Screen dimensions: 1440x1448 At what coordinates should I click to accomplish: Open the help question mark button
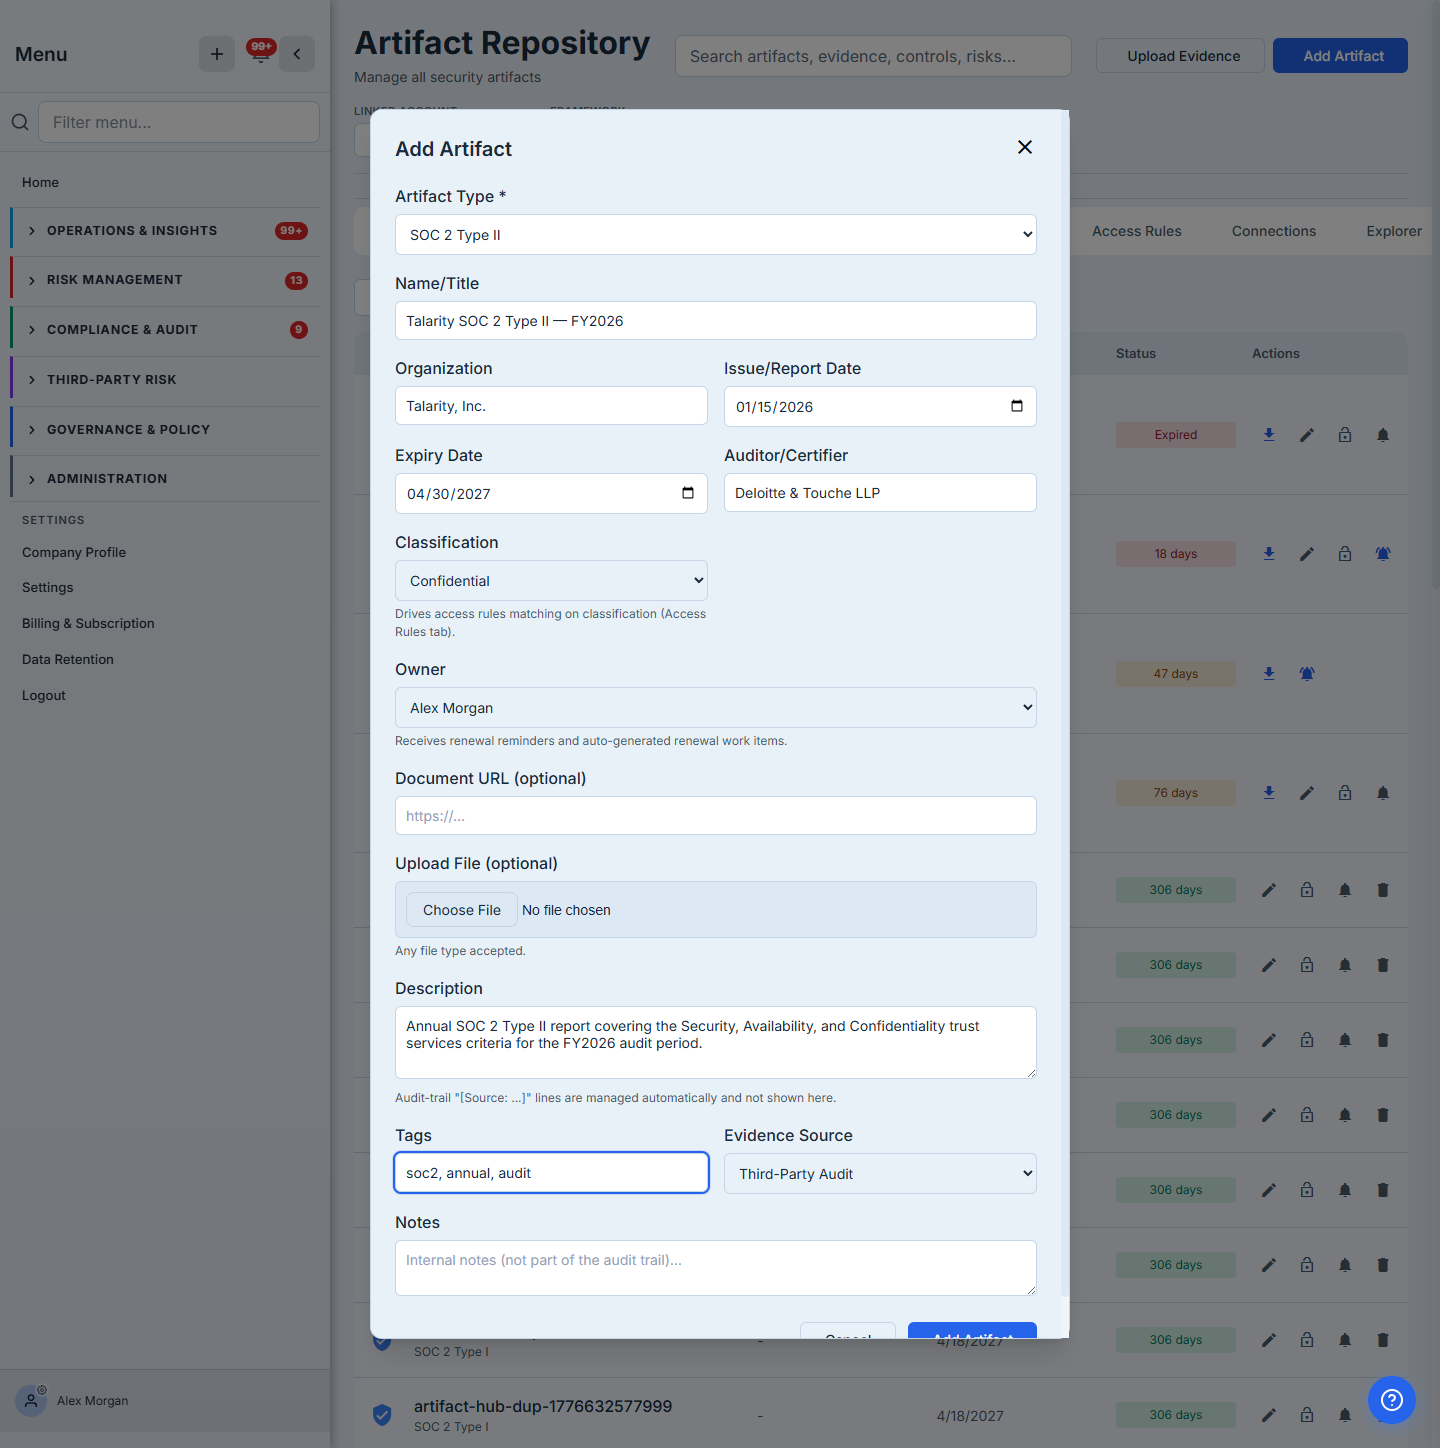point(1391,1400)
